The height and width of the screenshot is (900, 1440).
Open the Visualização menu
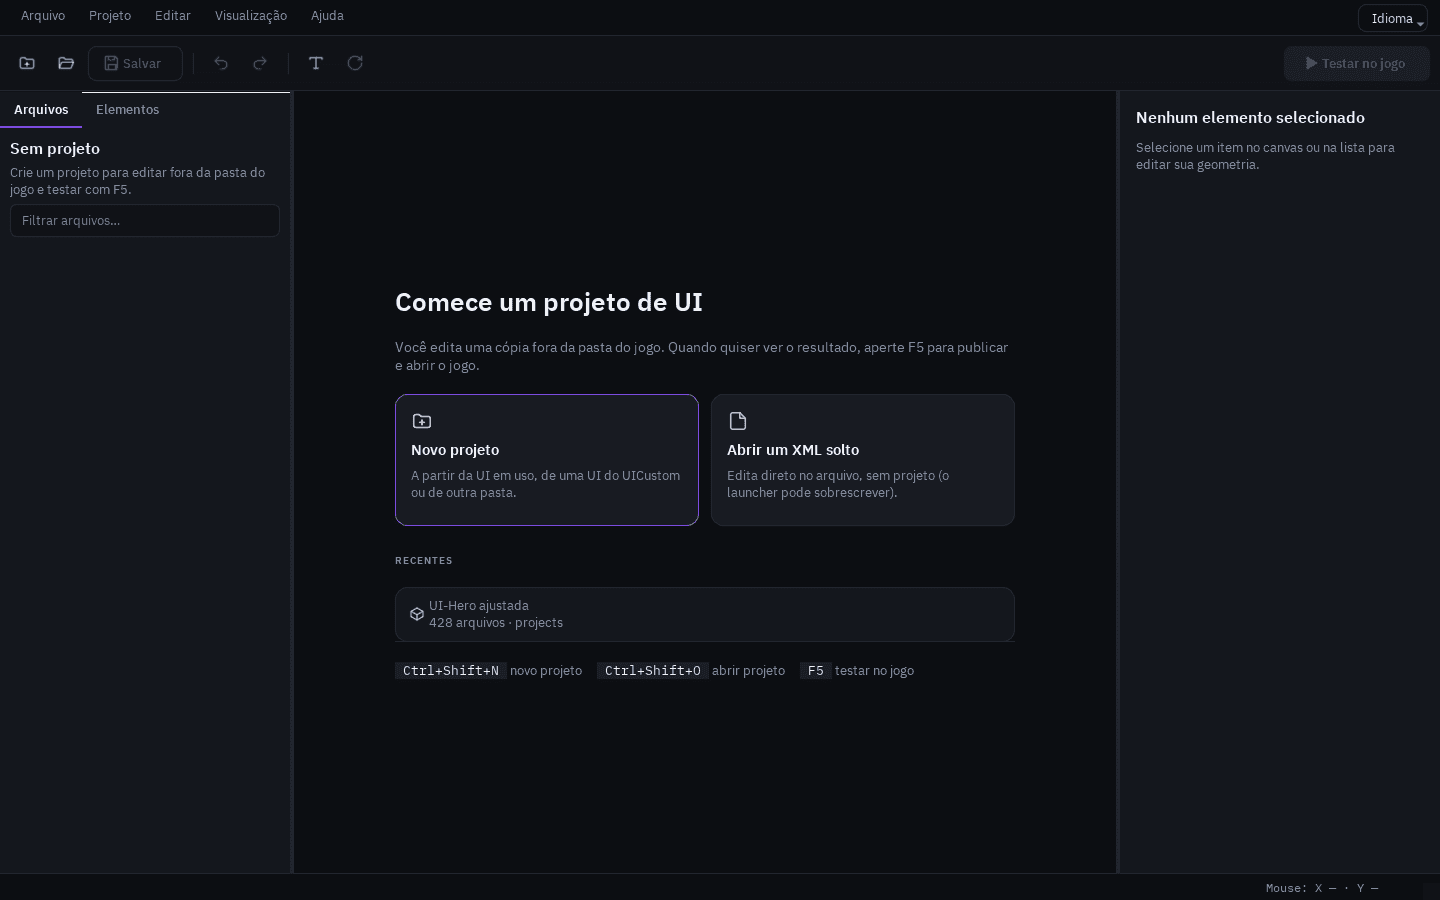[251, 16]
